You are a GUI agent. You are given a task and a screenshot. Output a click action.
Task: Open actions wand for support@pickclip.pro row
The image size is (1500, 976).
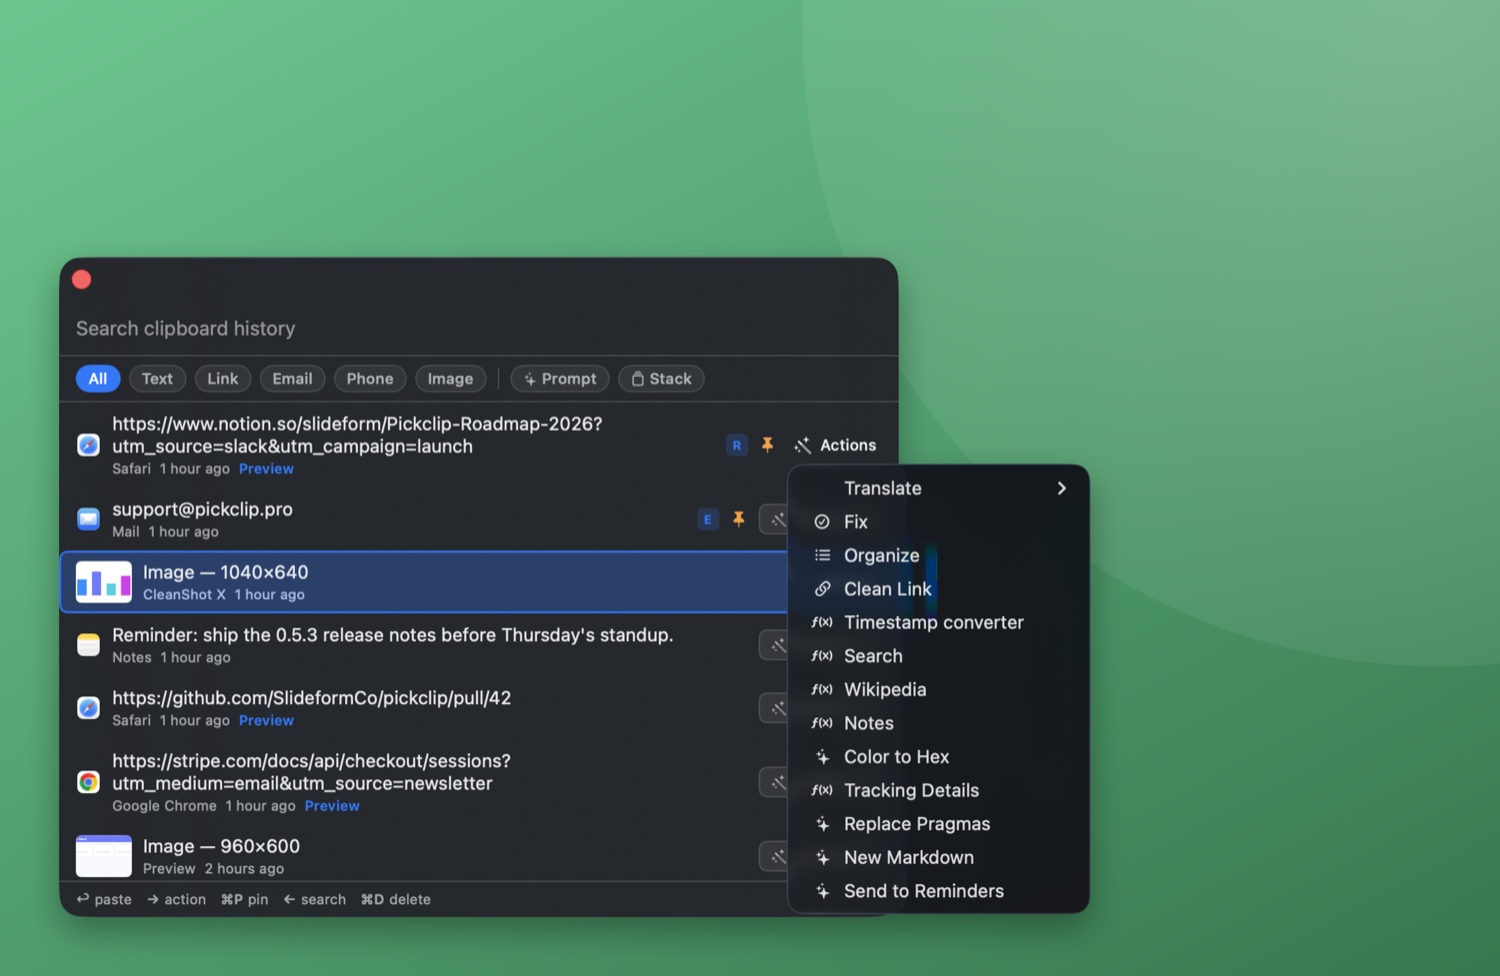pos(775,519)
